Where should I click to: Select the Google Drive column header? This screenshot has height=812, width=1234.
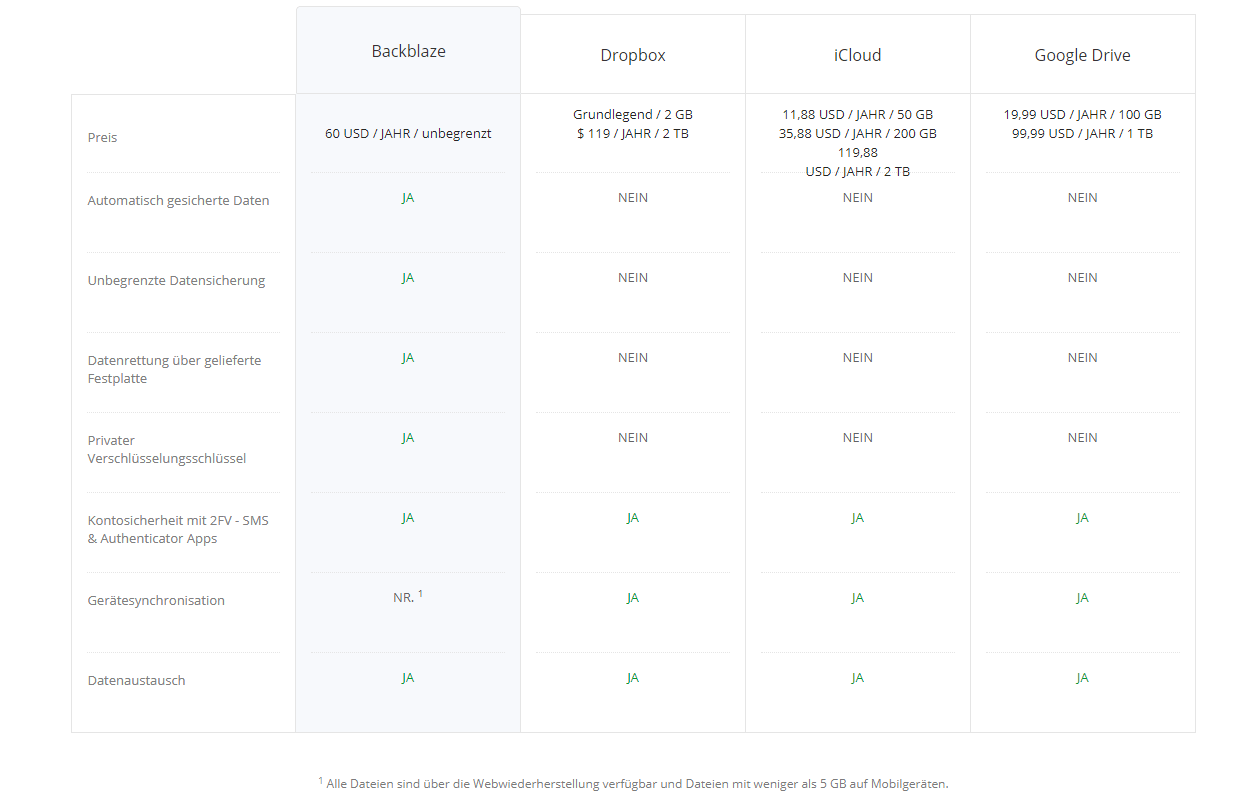(x=1082, y=55)
